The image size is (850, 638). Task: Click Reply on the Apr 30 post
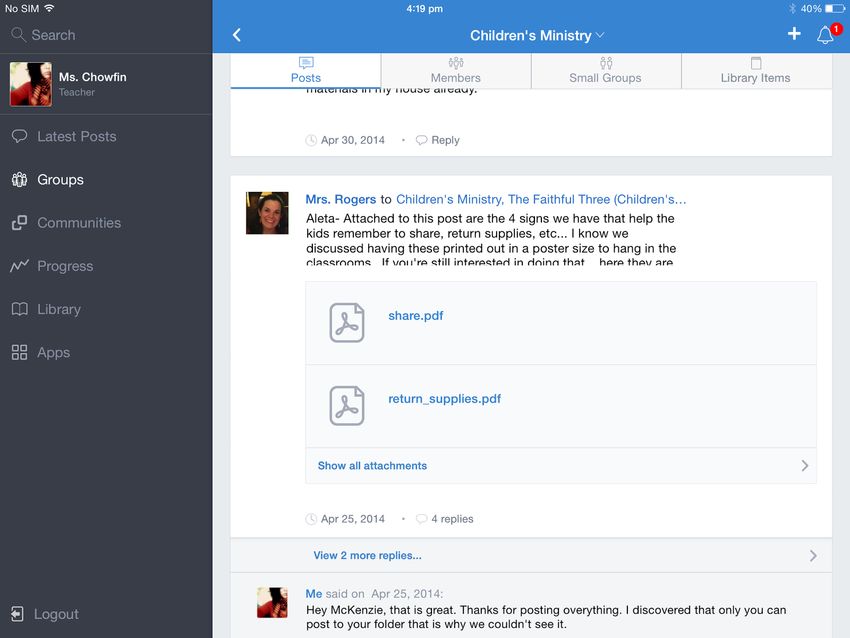click(x=445, y=140)
